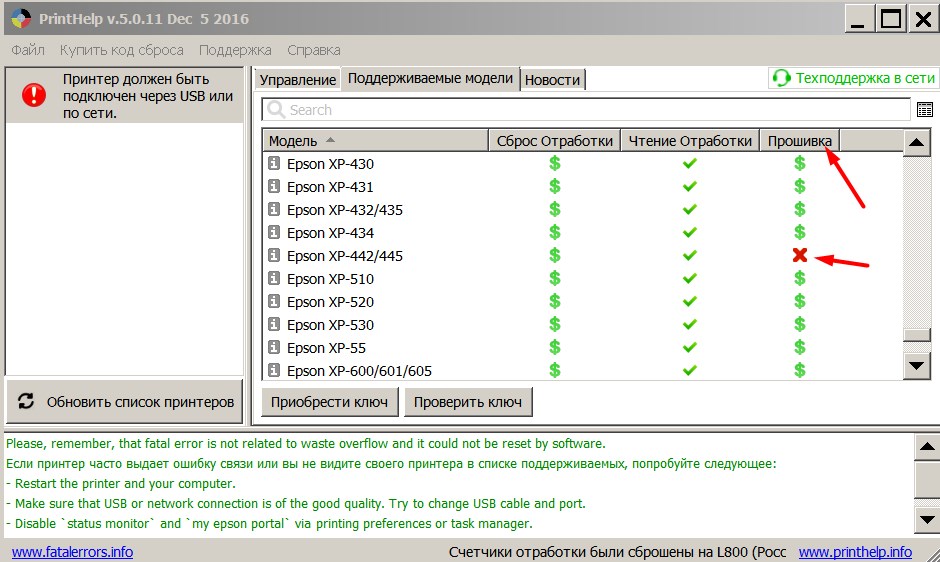
Task: Click info icon next to Epson XP-430
Action: coord(274,164)
